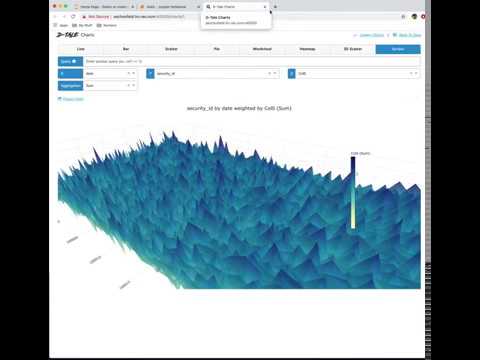The height and width of the screenshot is (360, 480).
Task: Switch to the 3D Scatter chart tab
Action: coord(353,49)
